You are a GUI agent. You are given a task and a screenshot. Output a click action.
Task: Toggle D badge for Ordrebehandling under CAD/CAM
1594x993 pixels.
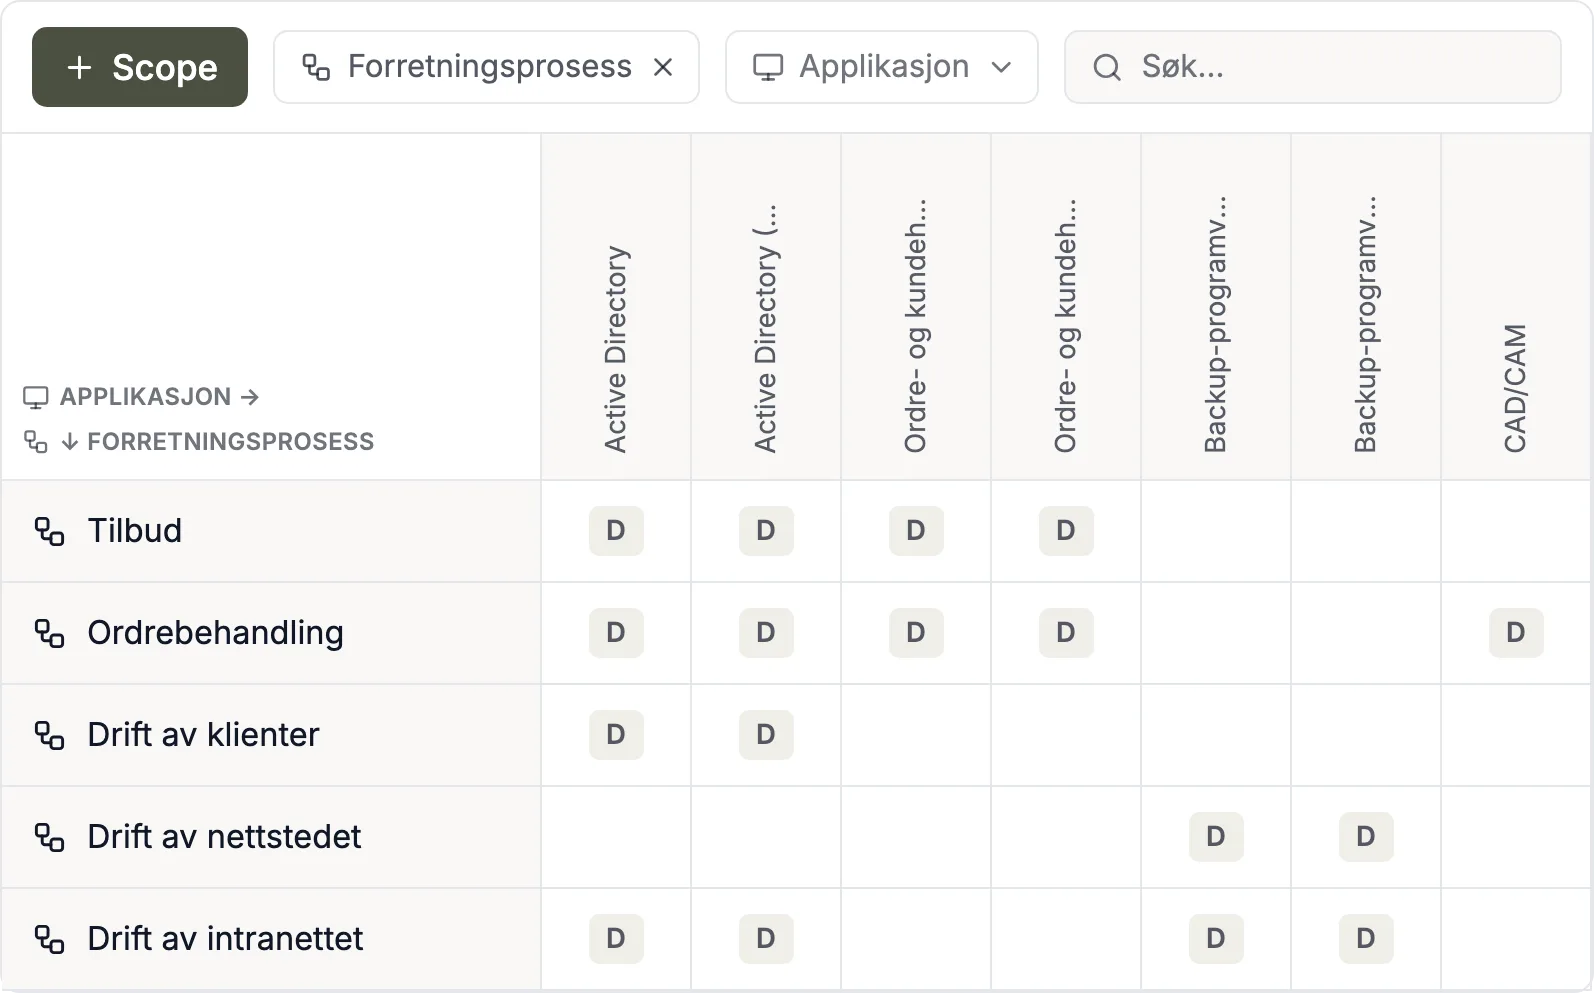pyautogui.click(x=1516, y=633)
